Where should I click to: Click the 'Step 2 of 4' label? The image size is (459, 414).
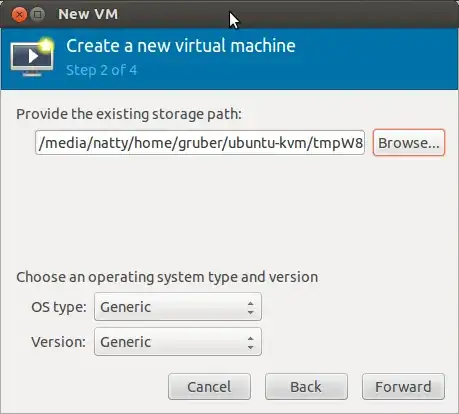coord(101,70)
